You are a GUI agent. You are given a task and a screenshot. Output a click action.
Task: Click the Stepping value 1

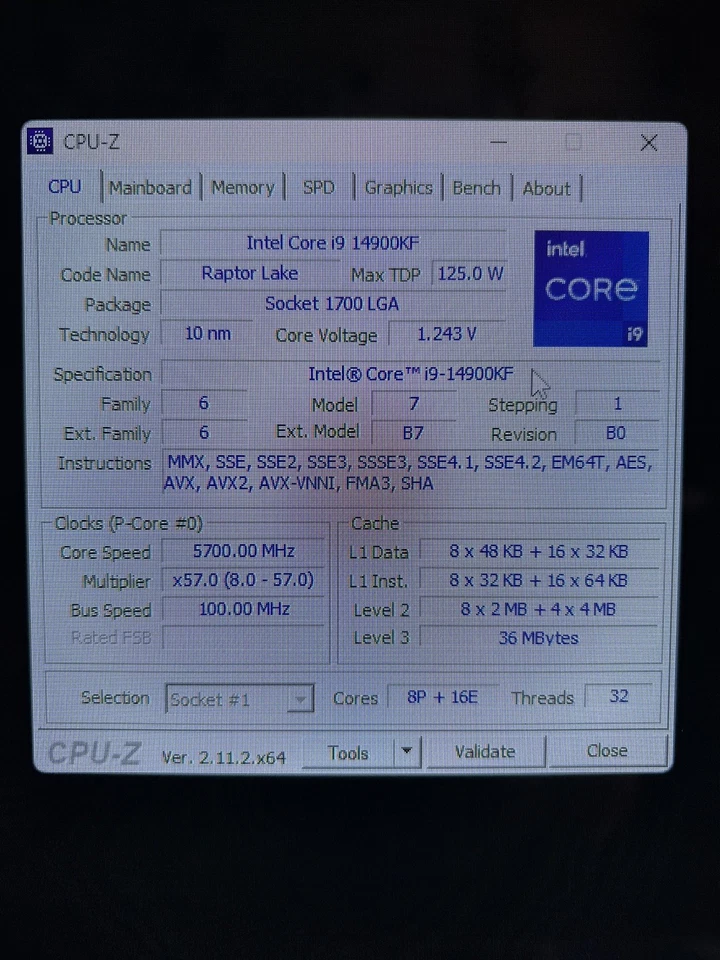[617, 403]
